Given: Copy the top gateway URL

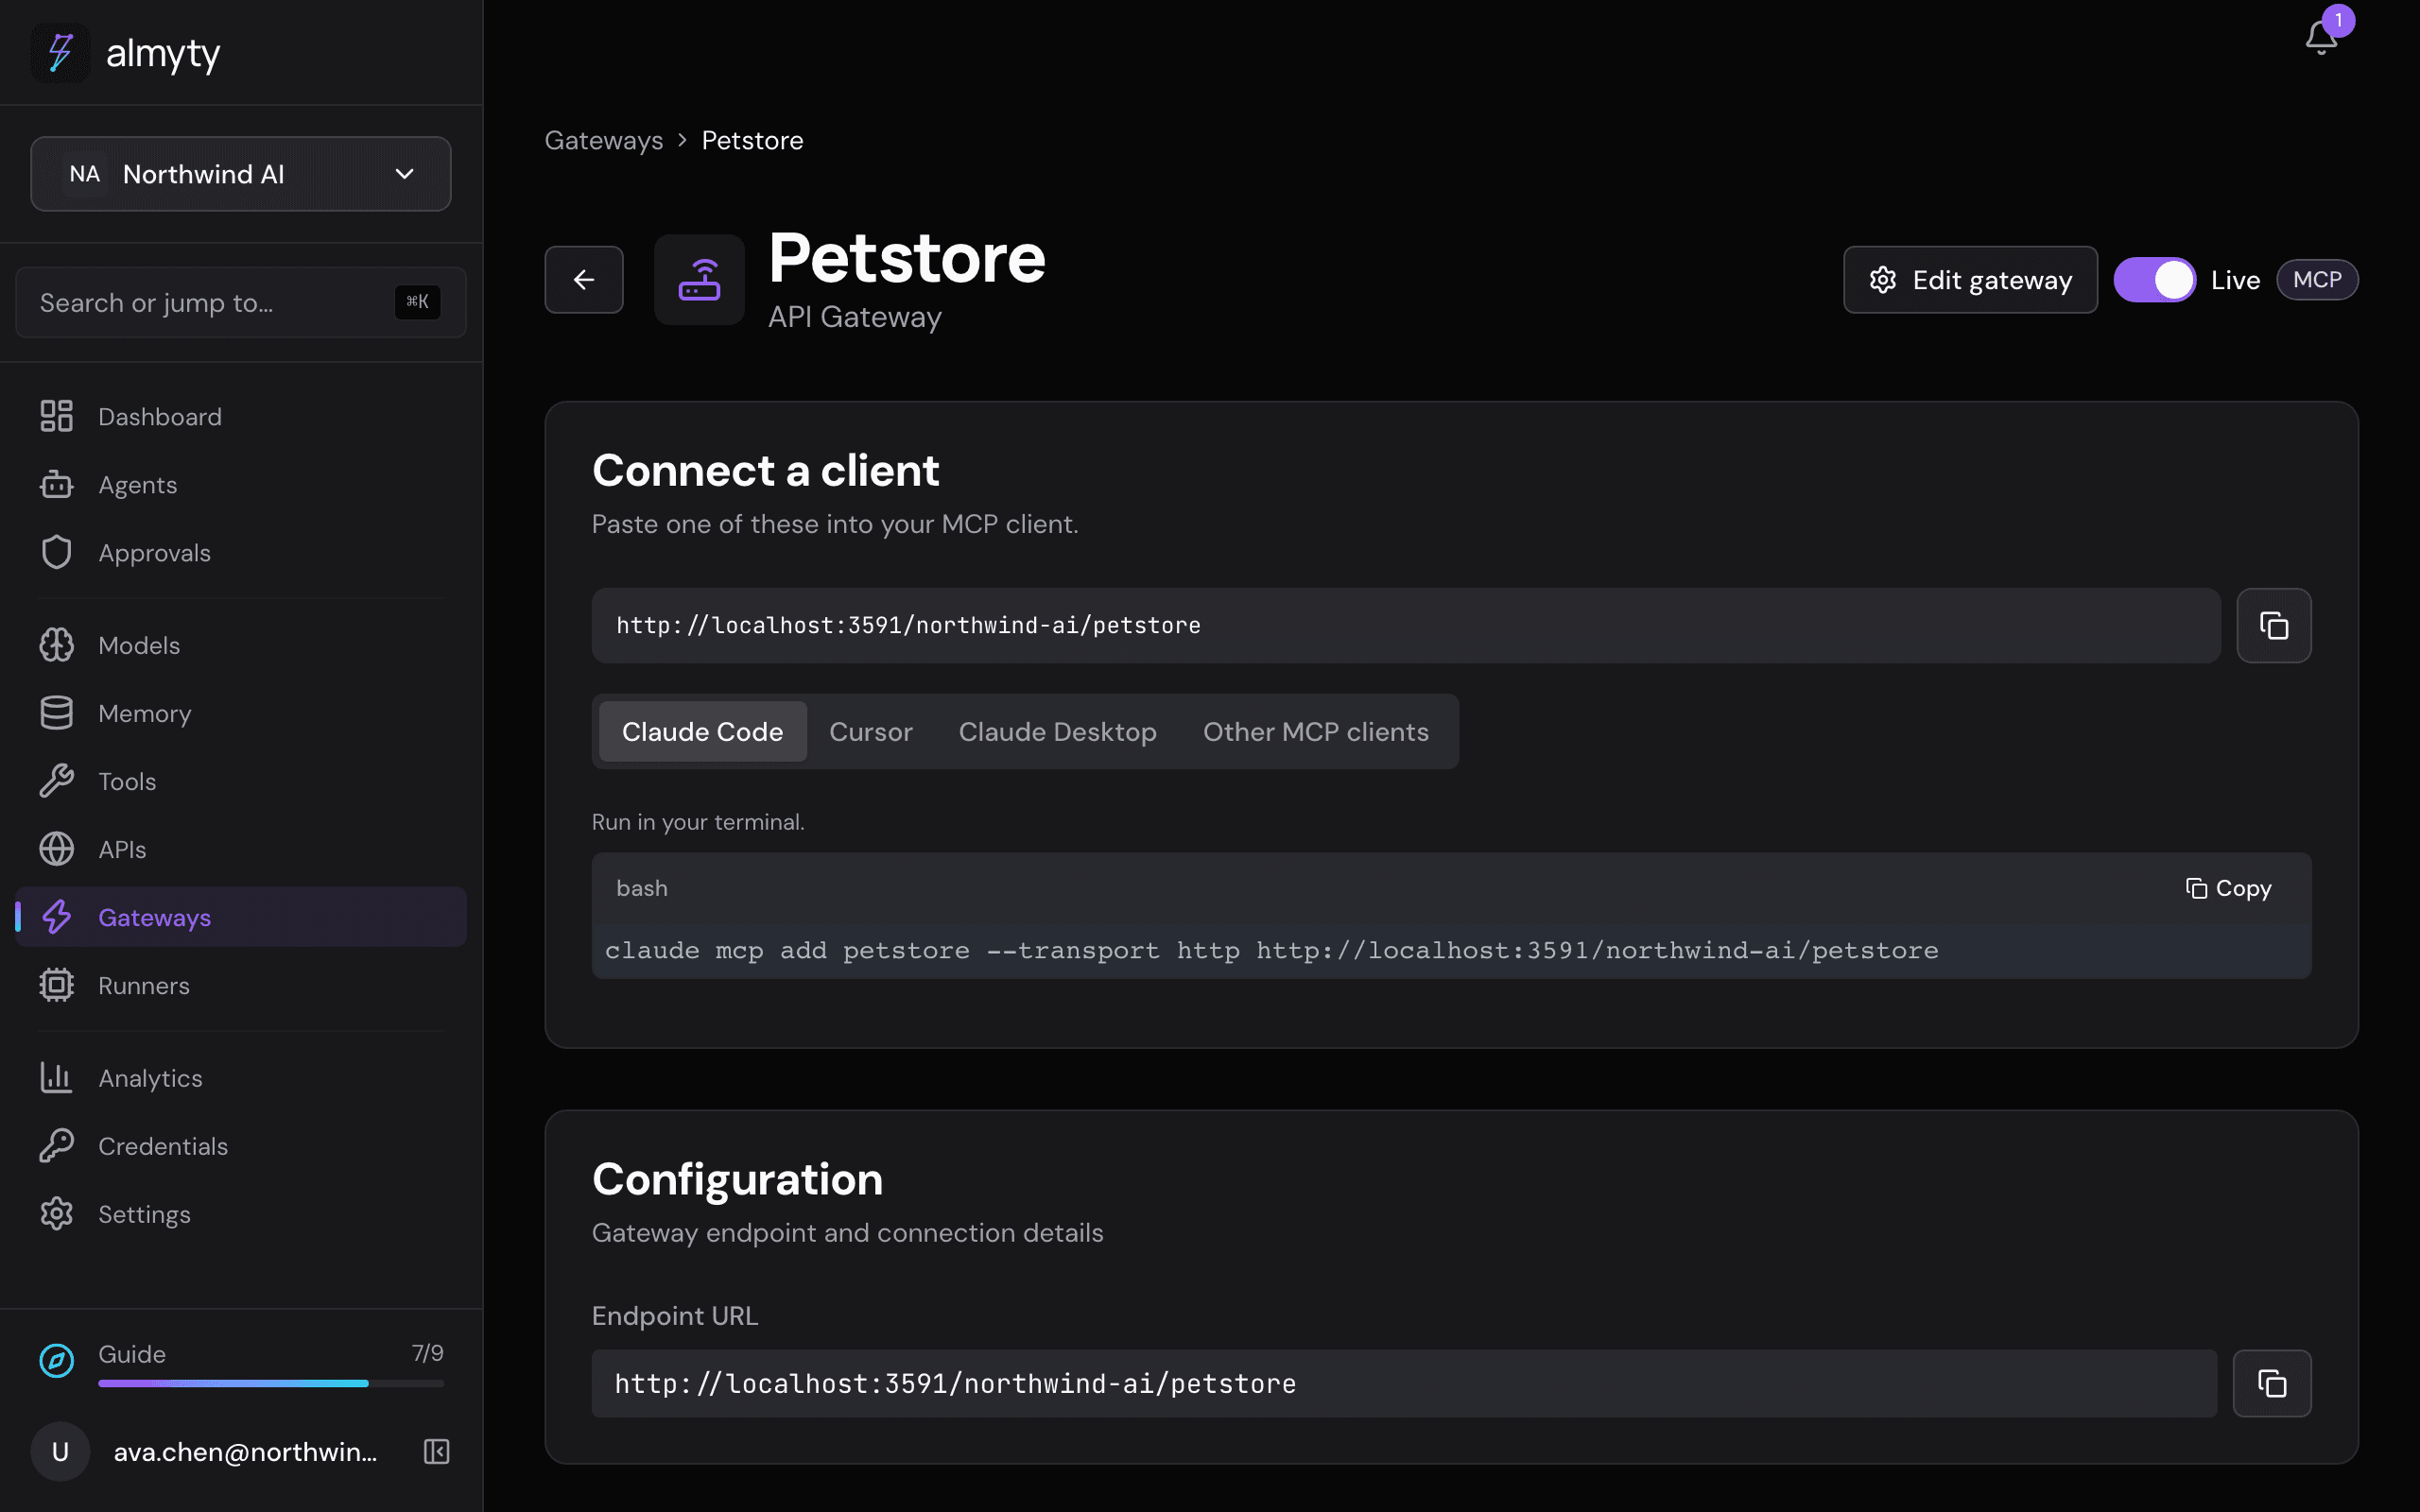Looking at the screenshot, I should [2273, 625].
